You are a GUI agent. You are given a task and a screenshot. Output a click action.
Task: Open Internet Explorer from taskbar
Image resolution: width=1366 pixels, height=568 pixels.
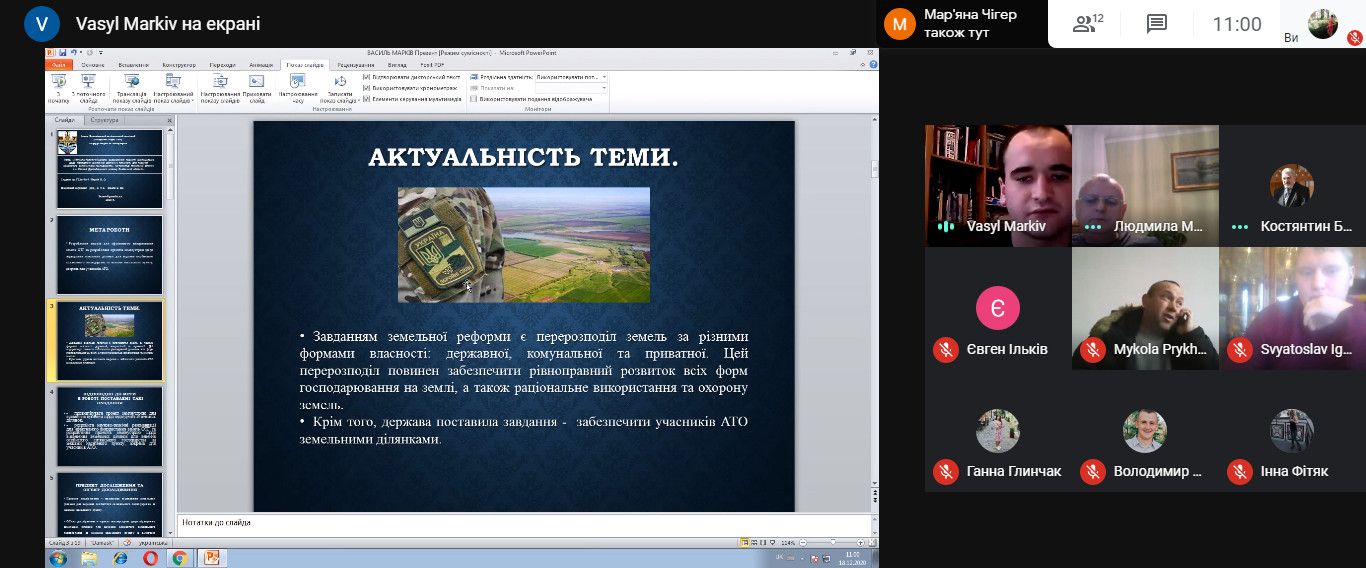(120, 558)
